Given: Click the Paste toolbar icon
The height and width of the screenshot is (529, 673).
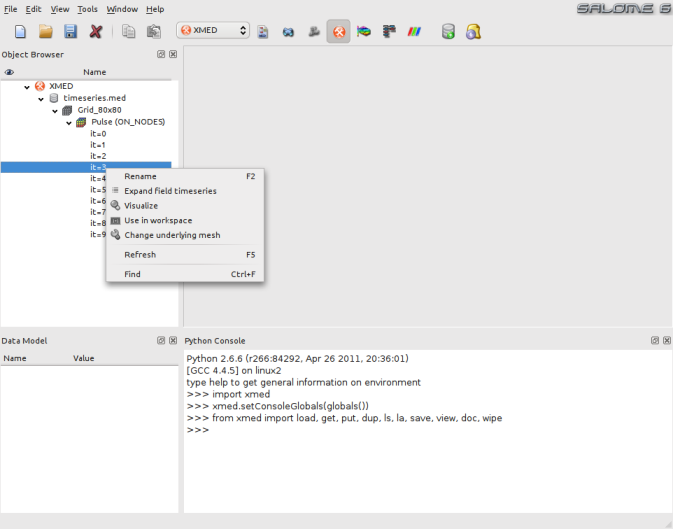Looking at the screenshot, I should 154,31.
